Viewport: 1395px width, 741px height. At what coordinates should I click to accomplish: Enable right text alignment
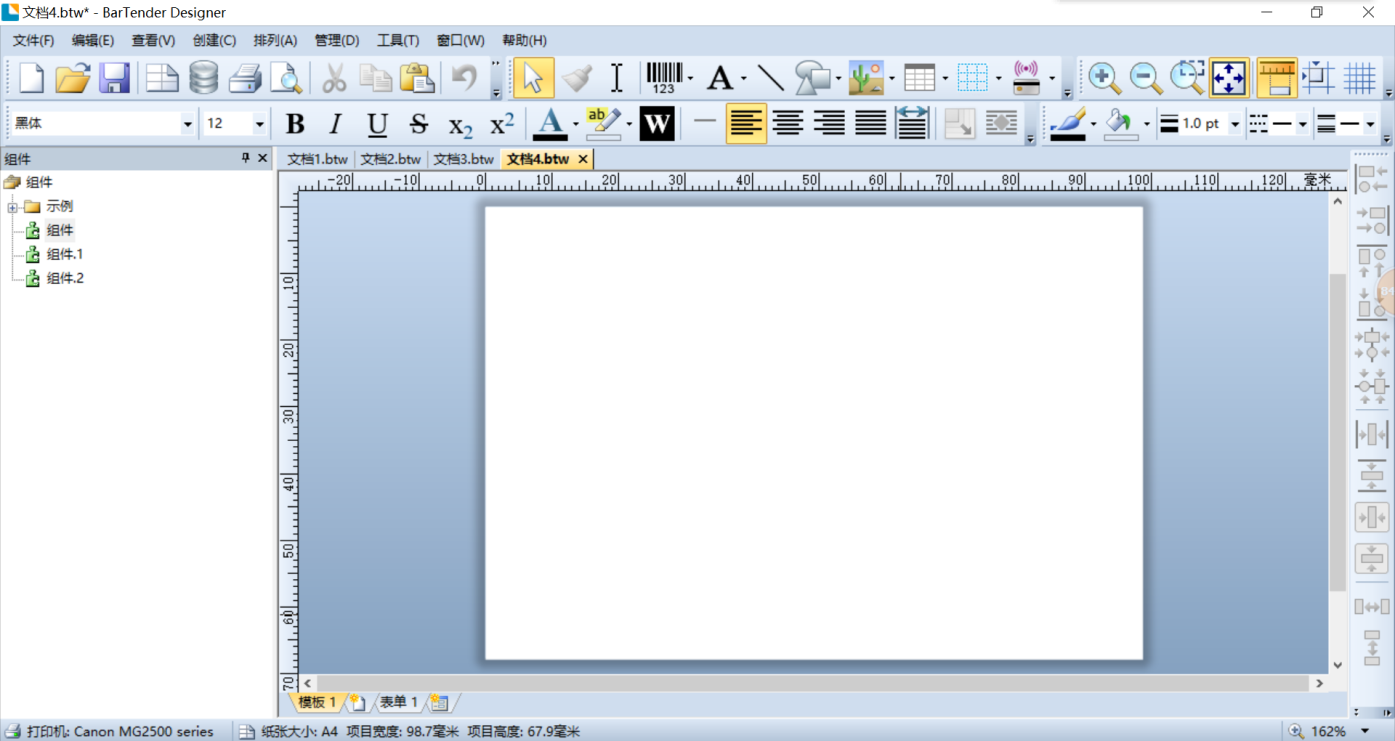pos(829,124)
